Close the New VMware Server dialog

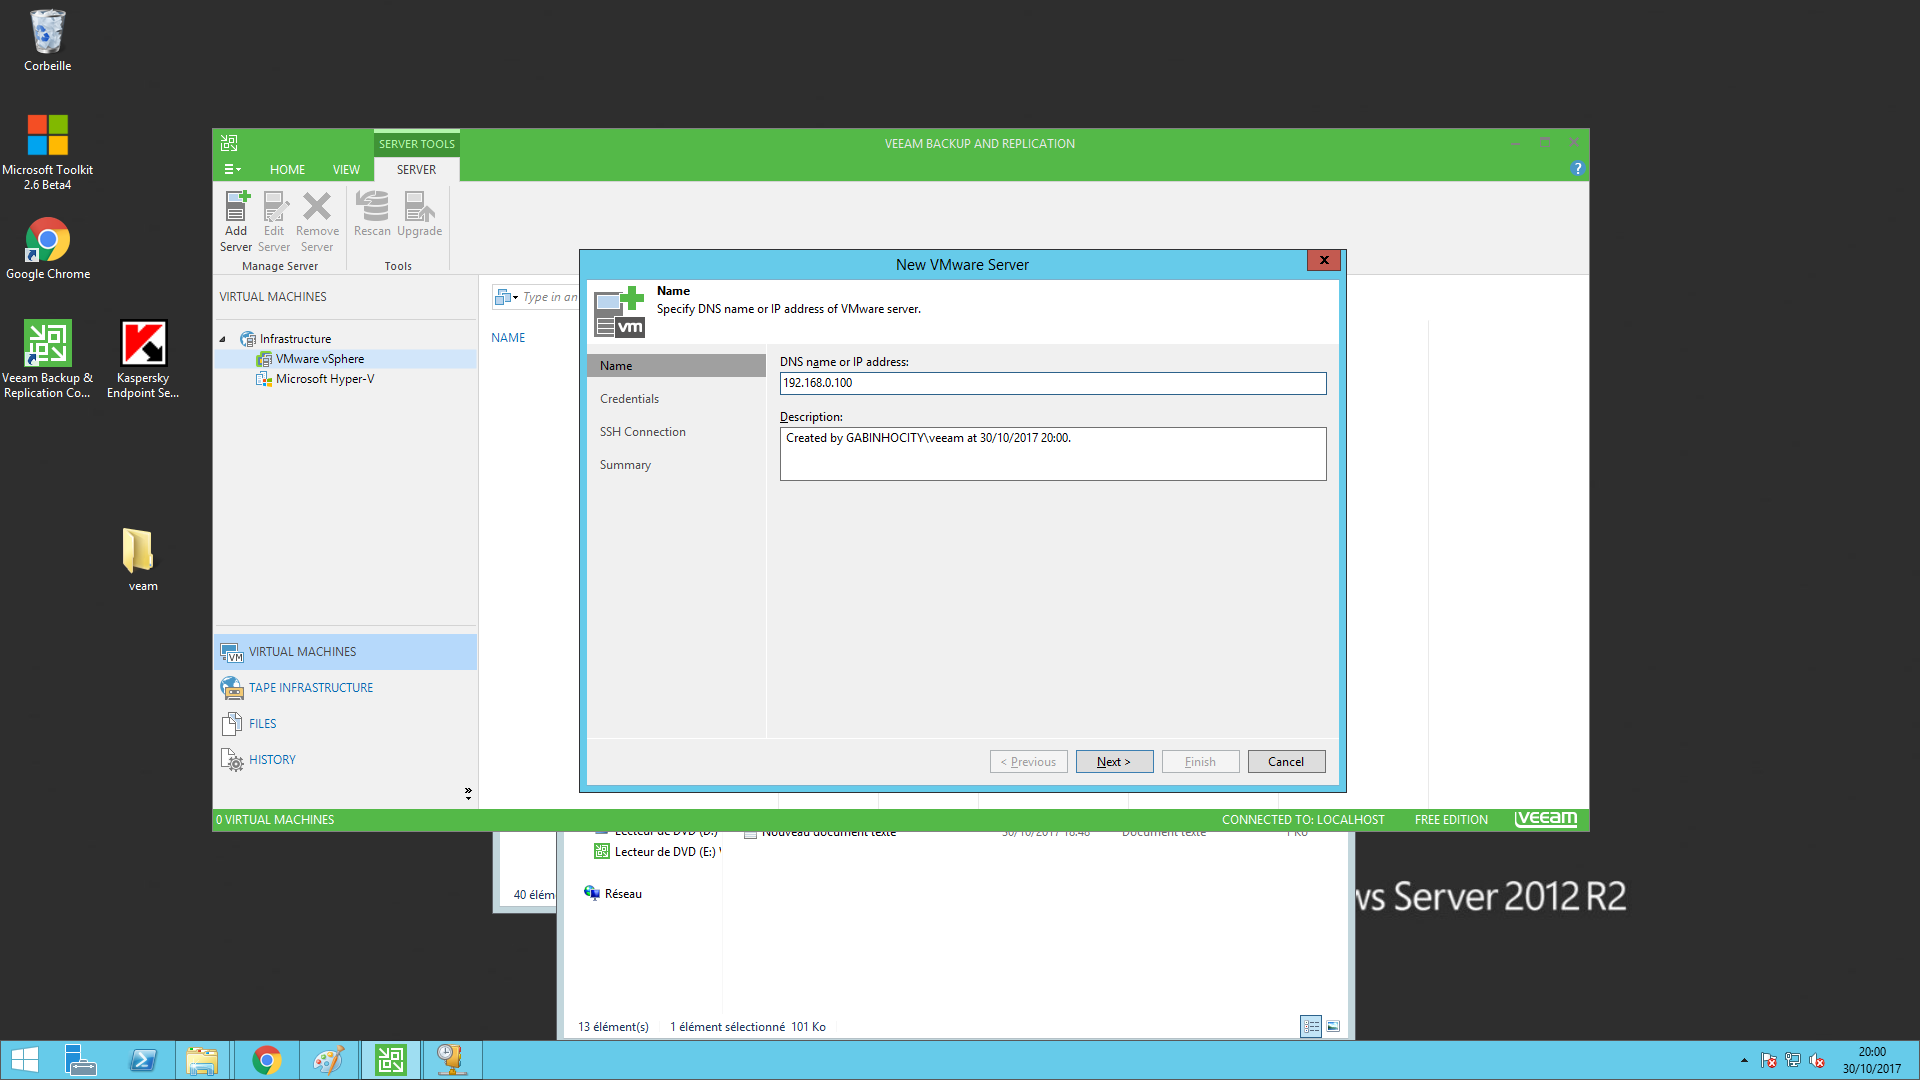click(1324, 260)
